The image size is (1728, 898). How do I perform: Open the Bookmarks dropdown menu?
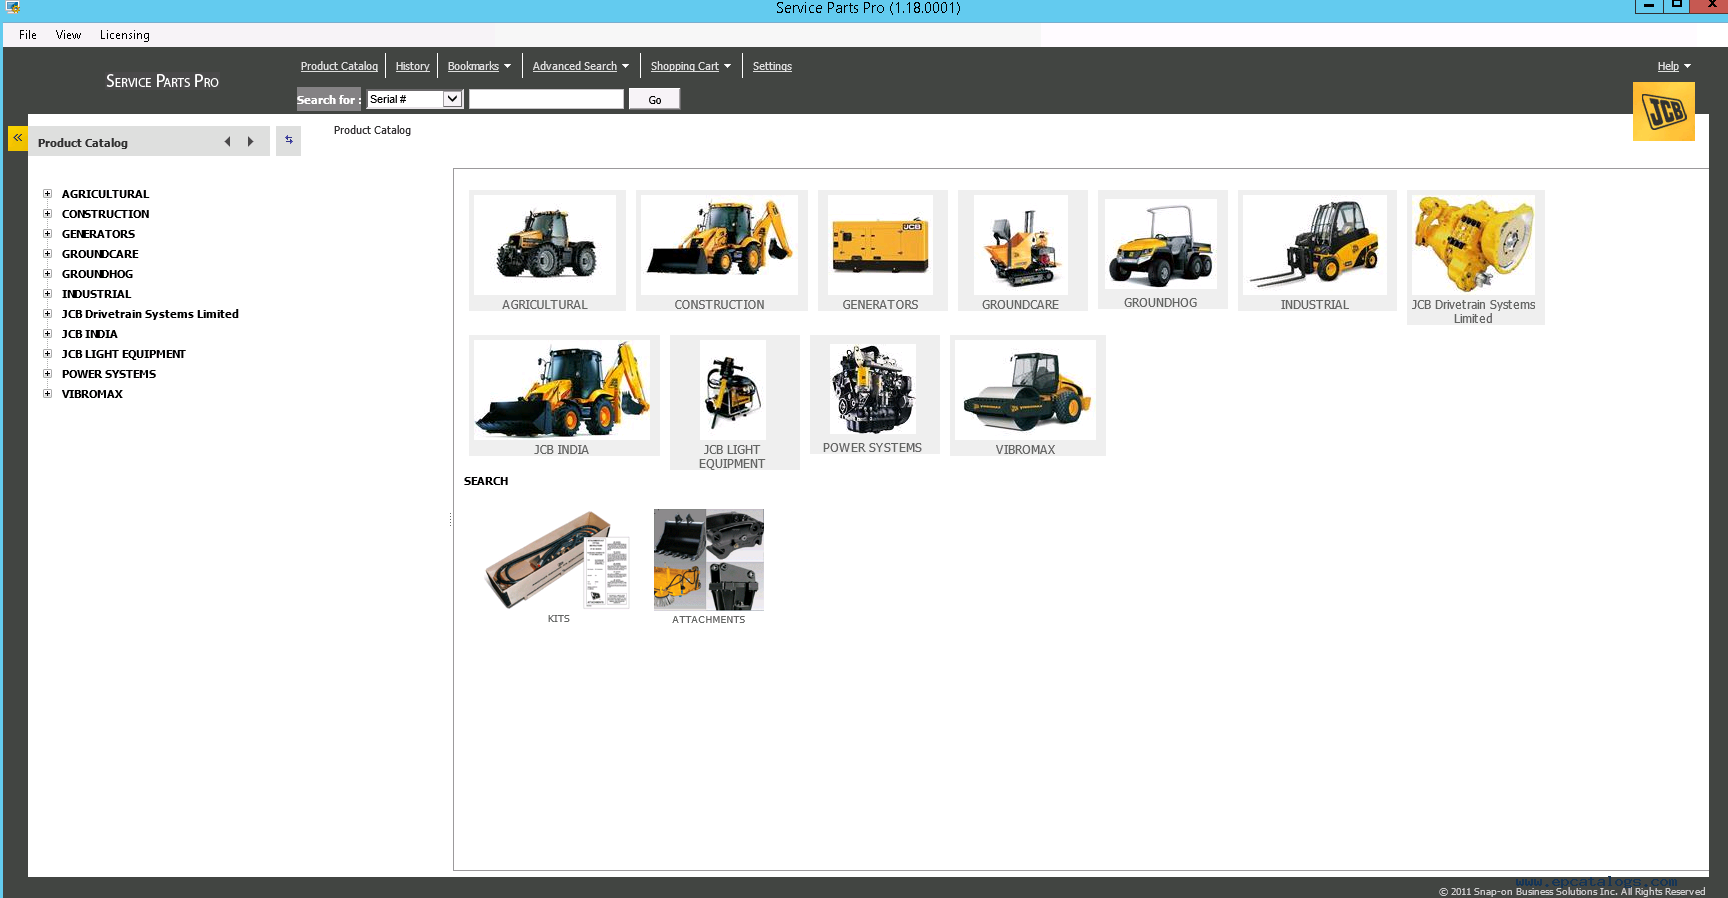click(x=479, y=66)
